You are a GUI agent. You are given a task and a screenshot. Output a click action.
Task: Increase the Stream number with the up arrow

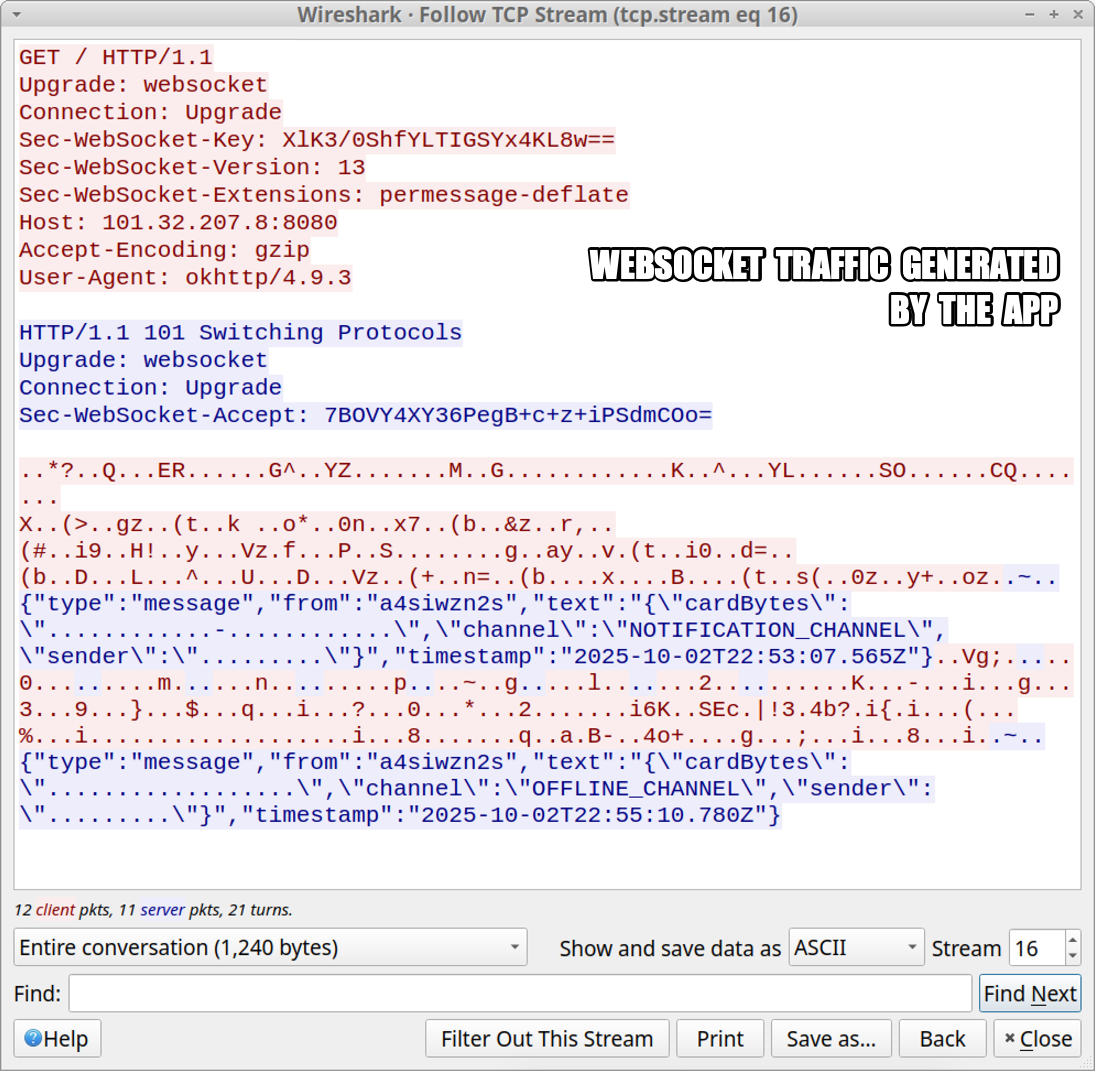tap(1073, 940)
